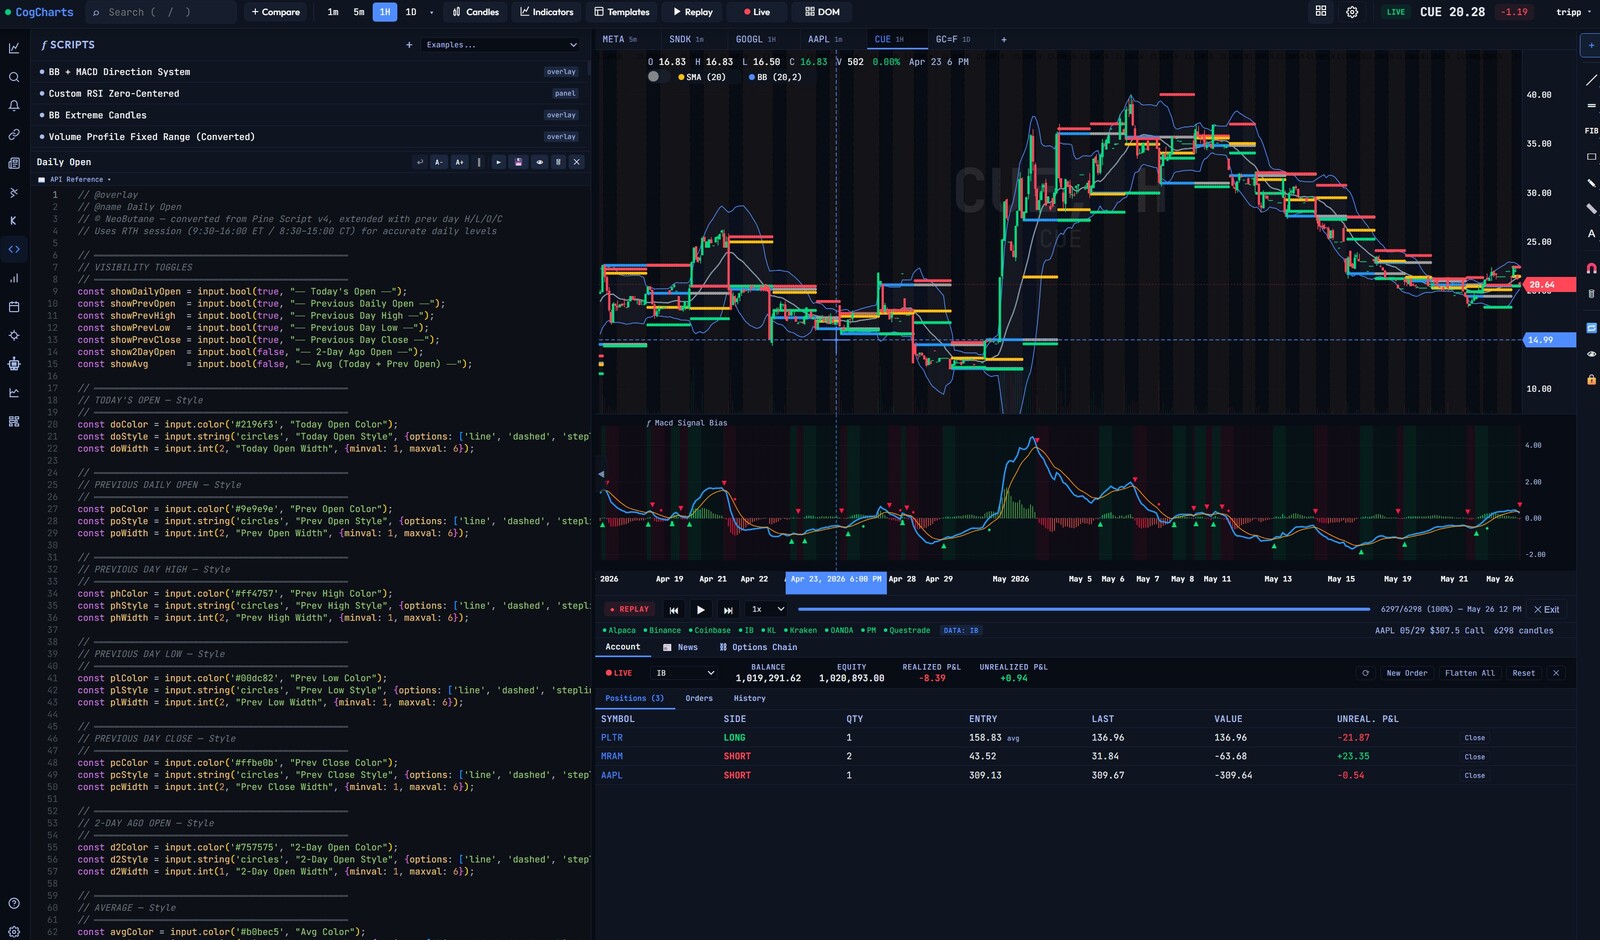Close the Daily Open script editor
Image resolution: width=1600 pixels, height=940 pixels.
576,162
